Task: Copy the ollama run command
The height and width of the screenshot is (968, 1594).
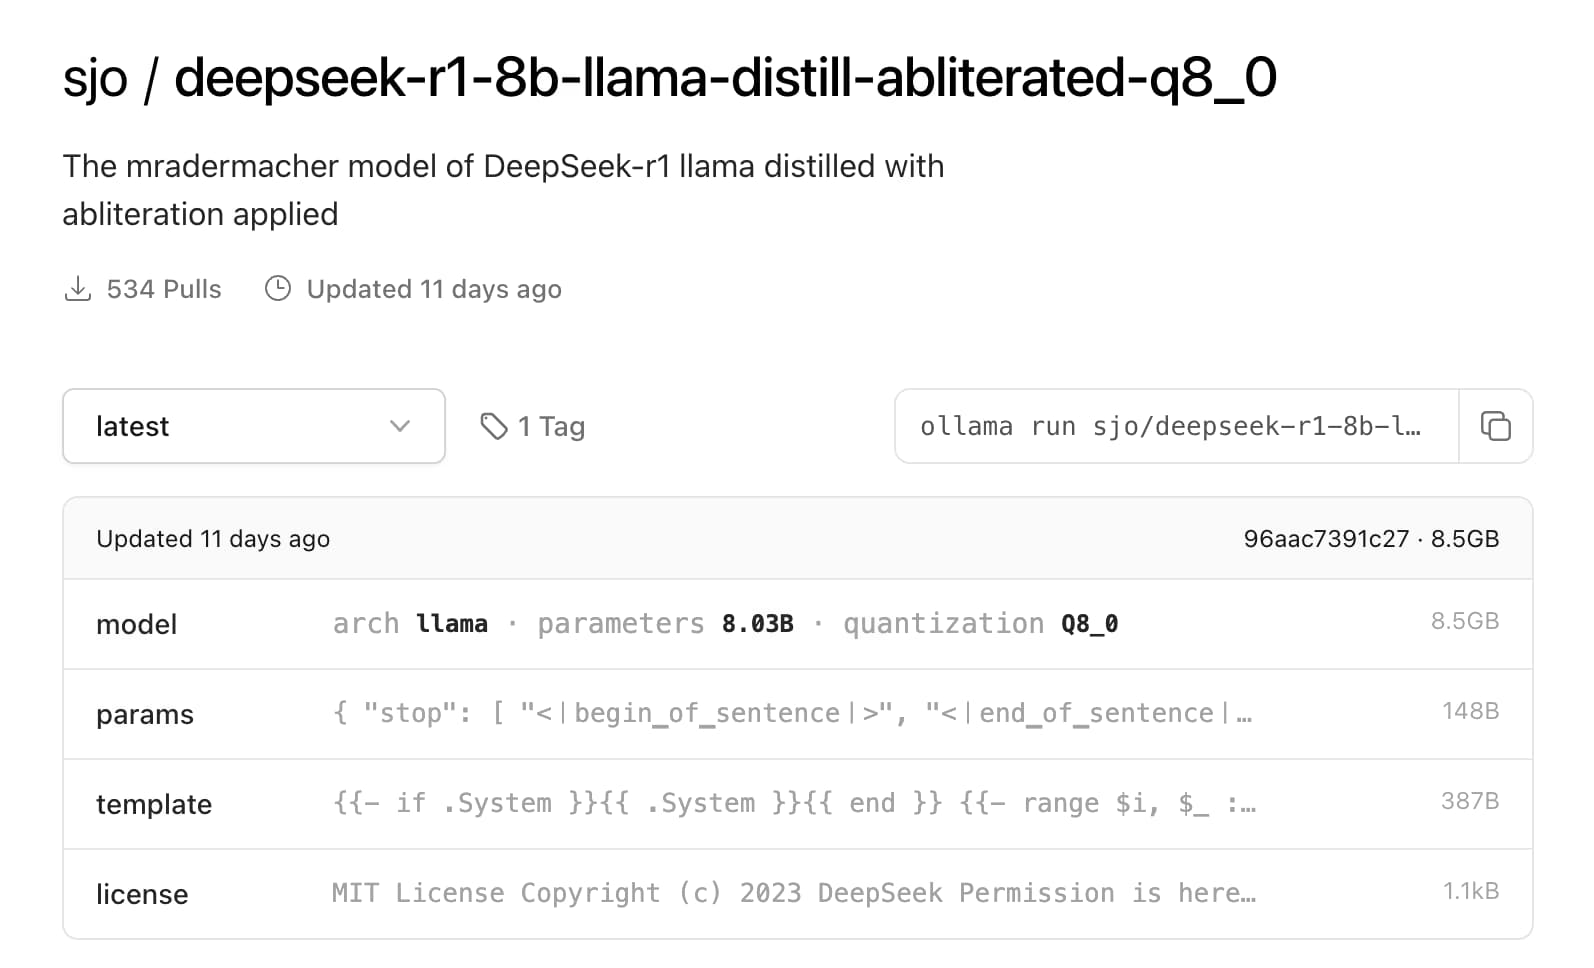Action: 1495,426
